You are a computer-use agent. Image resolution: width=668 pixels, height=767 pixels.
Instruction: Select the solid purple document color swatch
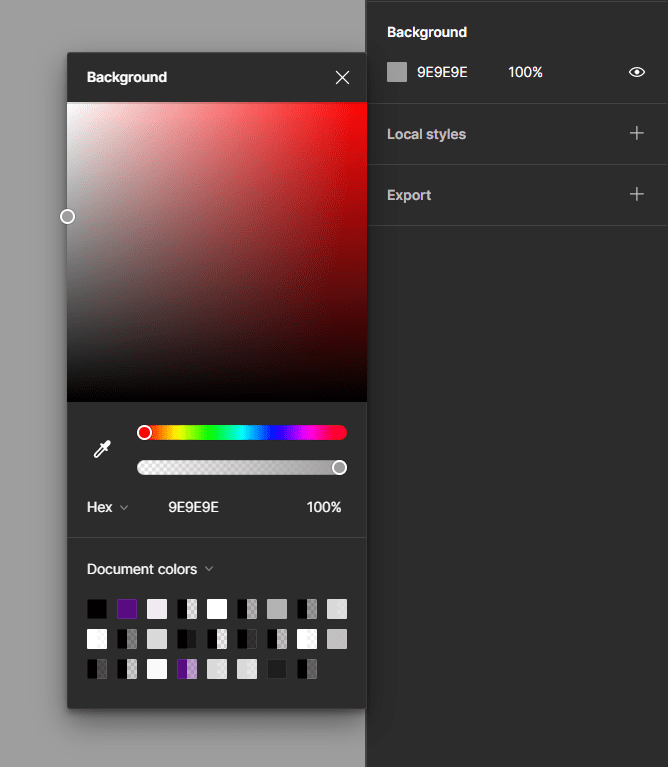(127, 609)
